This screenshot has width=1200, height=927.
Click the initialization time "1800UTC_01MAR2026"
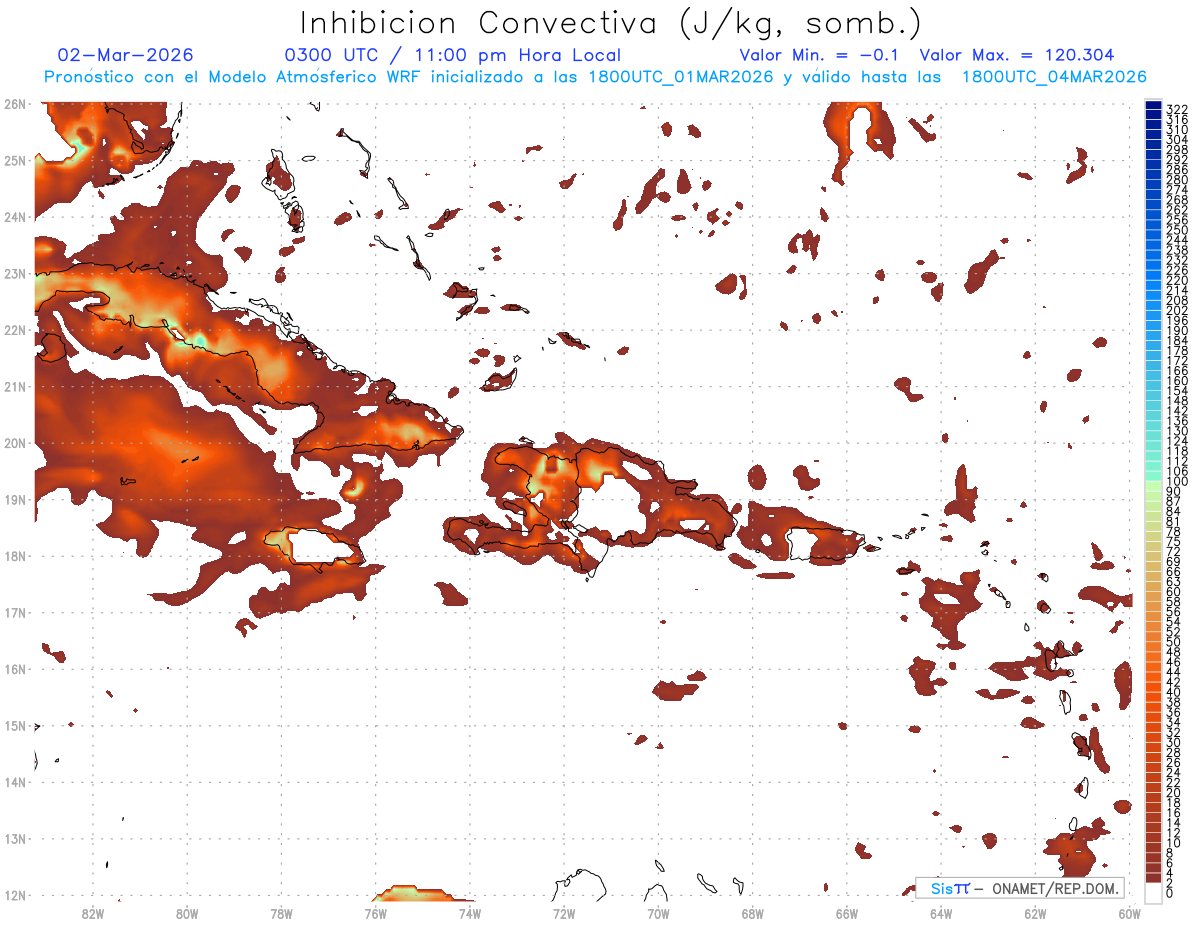click(681, 77)
